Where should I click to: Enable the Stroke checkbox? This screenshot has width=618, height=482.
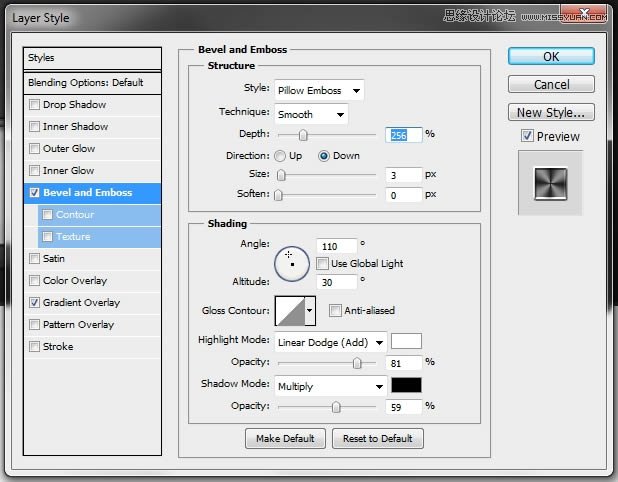(x=35, y=347)
